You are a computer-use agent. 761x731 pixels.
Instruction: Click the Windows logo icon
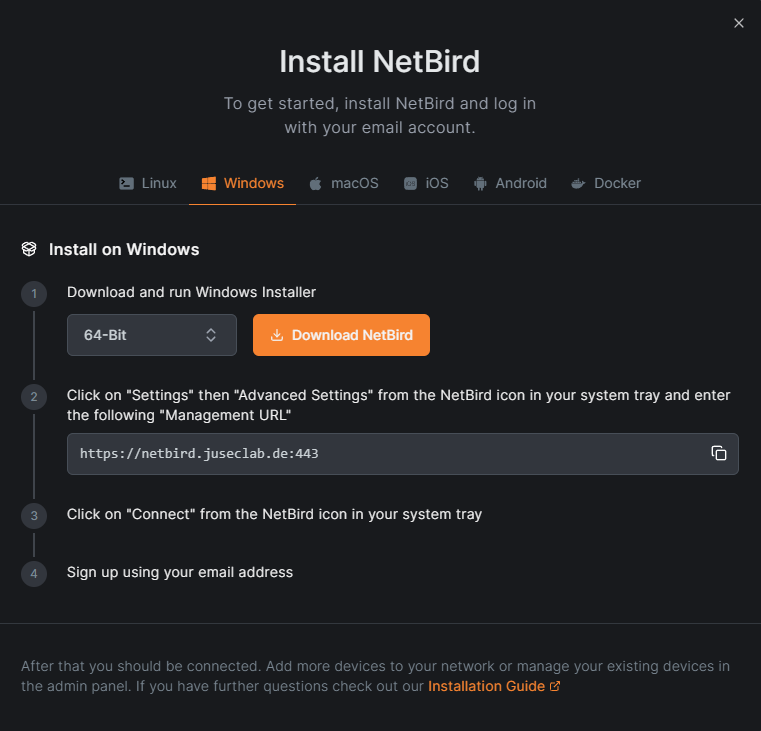(209, 183)
